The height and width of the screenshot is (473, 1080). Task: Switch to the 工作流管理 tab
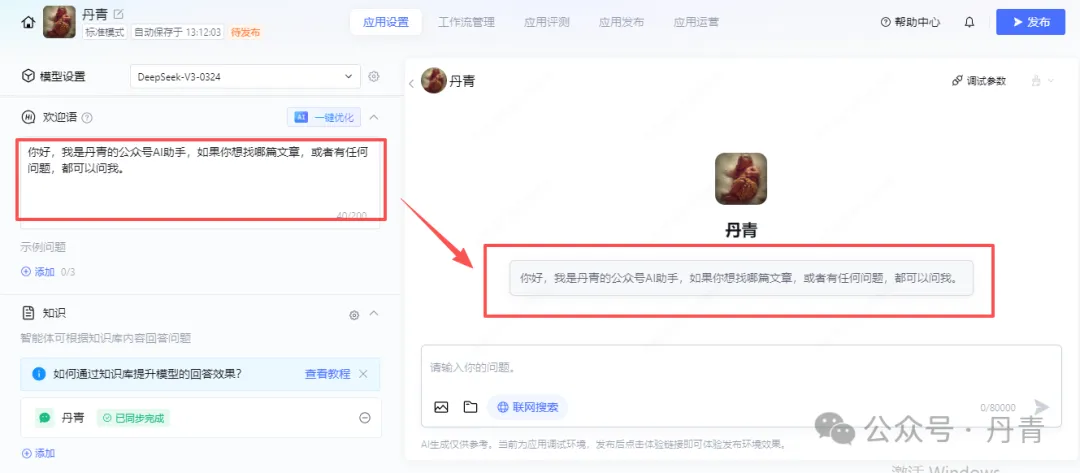(x=466, y=22)
